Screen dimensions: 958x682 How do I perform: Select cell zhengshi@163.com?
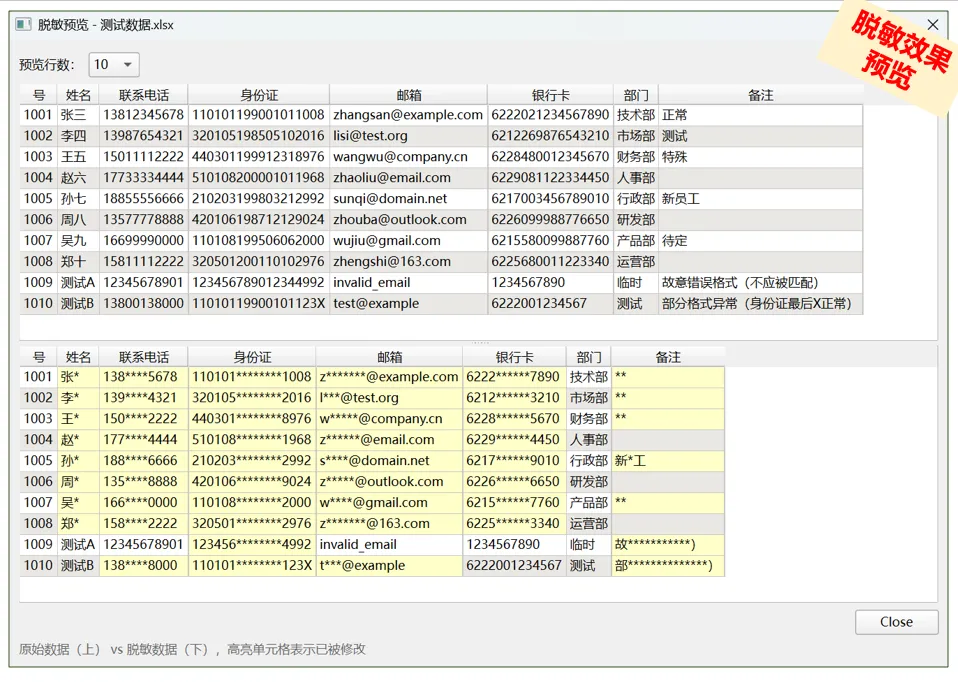[x=408, y=262]
